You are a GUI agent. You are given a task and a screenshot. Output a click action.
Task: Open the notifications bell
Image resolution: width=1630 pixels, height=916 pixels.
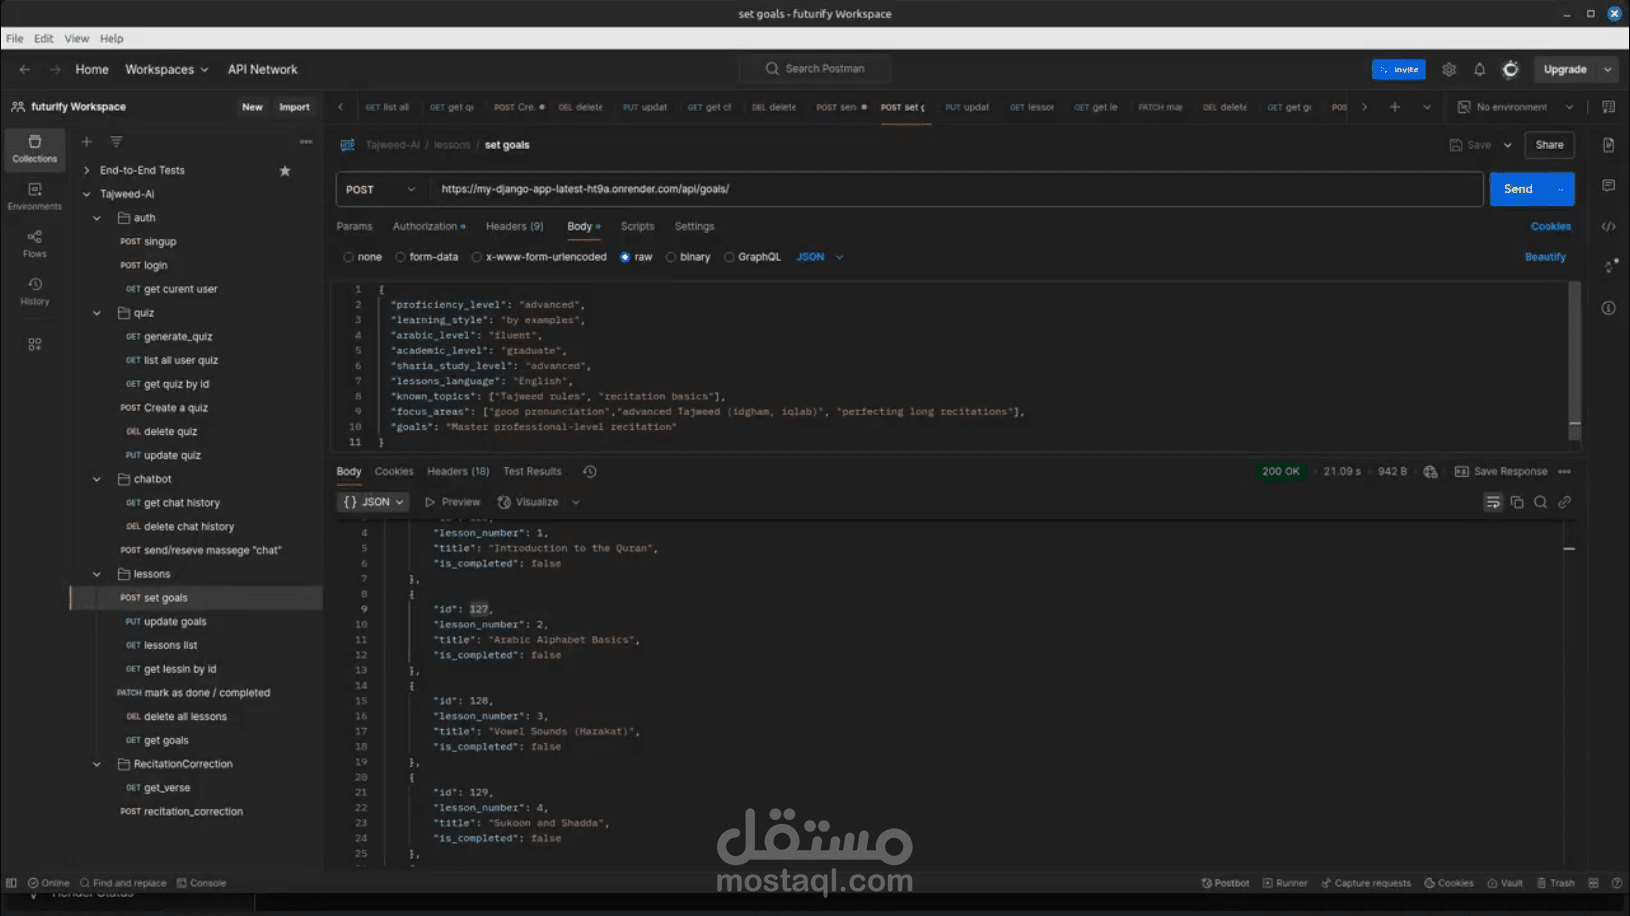tap(1479, 69)
